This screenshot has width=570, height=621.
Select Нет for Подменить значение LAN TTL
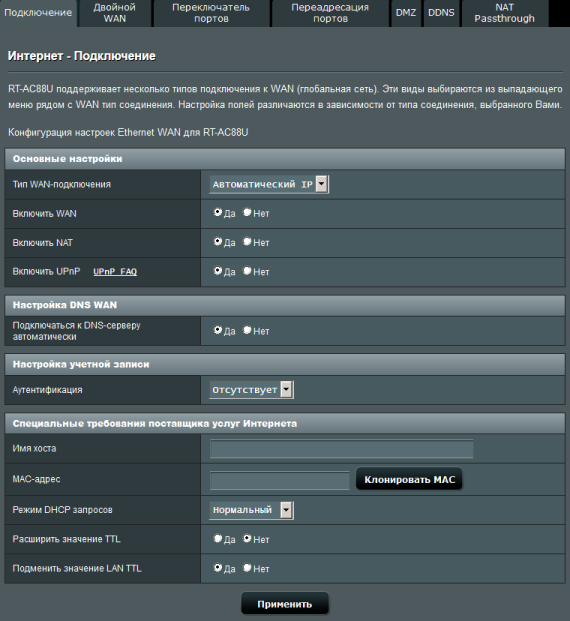[x=247, y=568]
